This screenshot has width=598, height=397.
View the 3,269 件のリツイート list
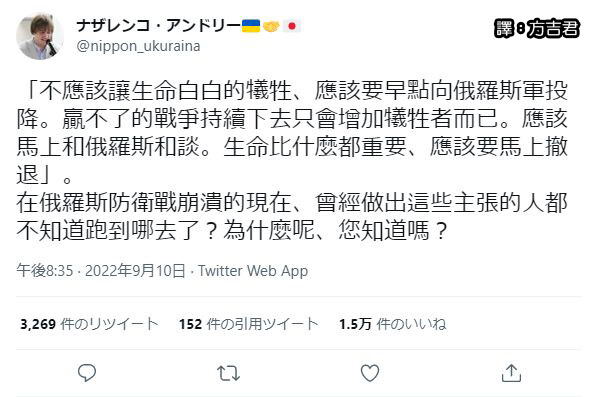[89, 324]
